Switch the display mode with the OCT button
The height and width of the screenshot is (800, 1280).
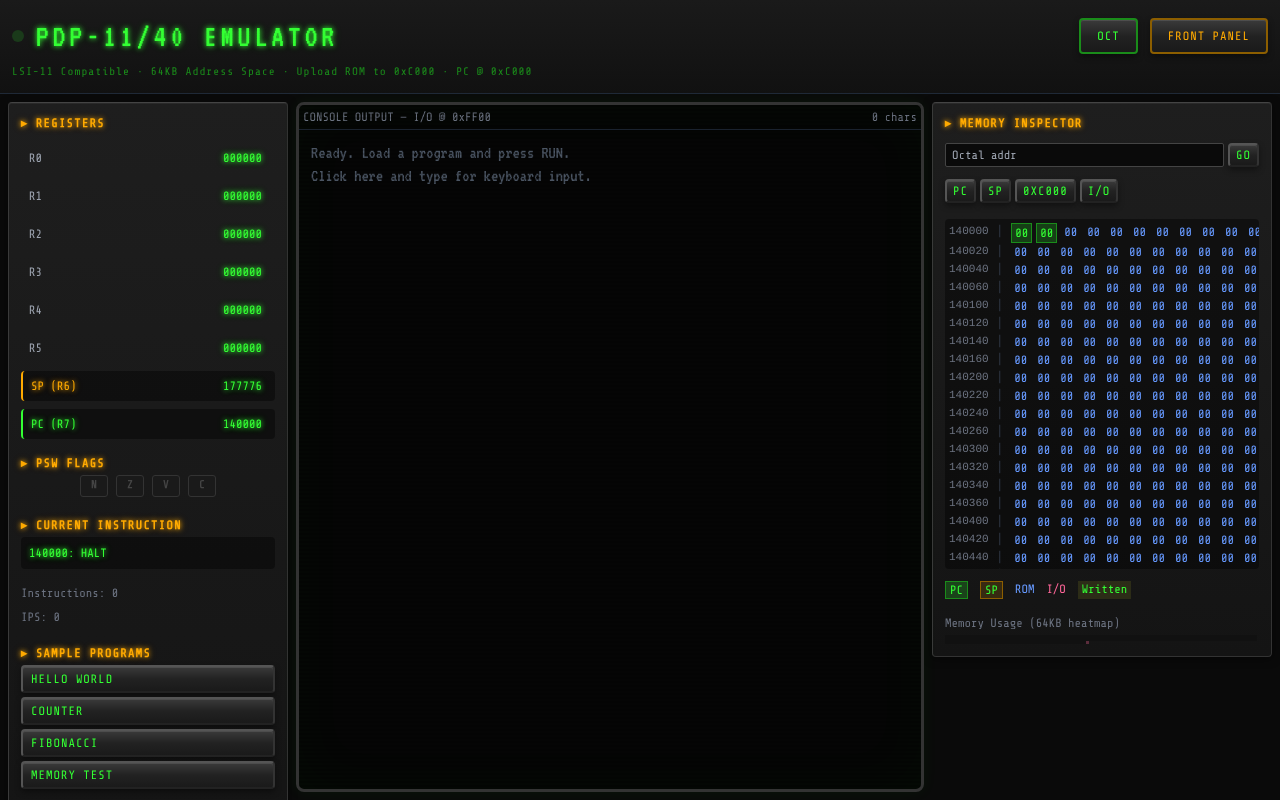[1108, 35]
